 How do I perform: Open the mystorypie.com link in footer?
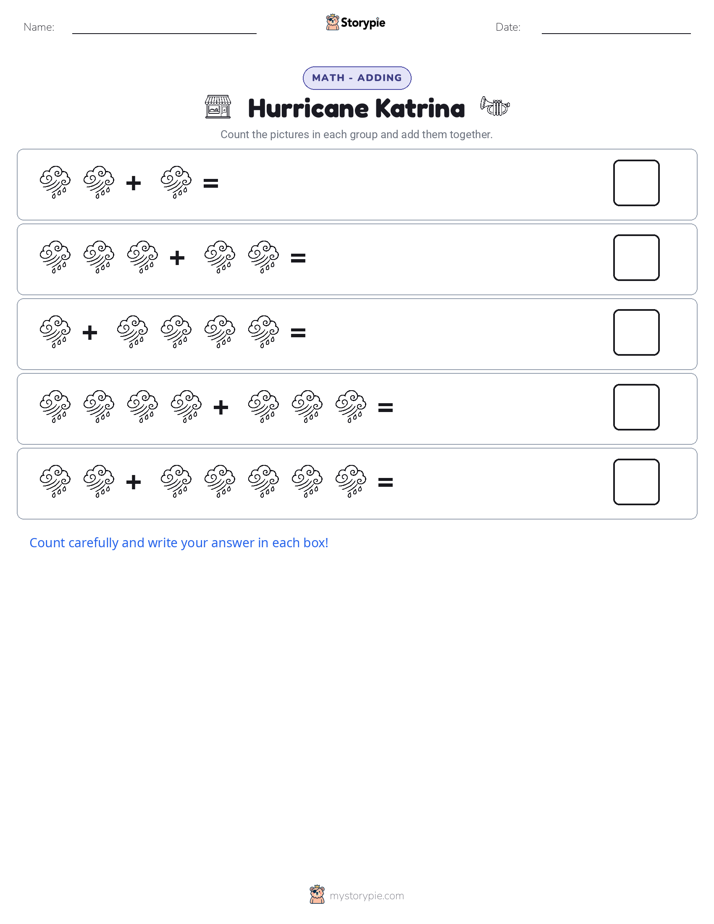click(x=366, y=896)
